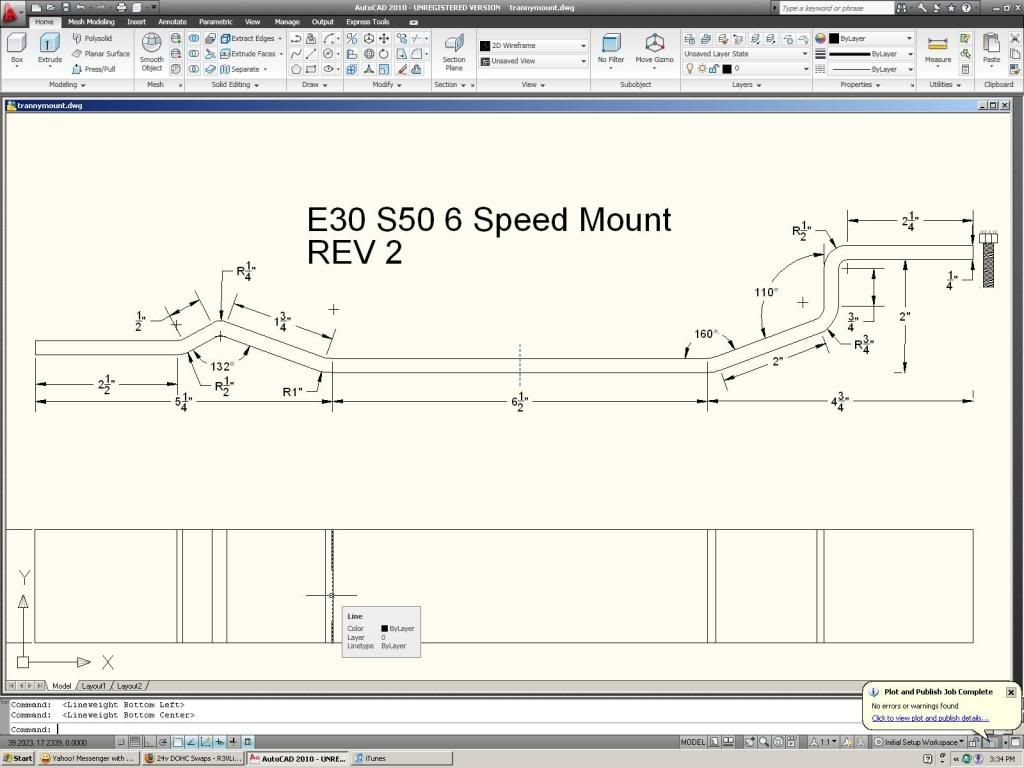Click the keyword search input field

[836, 8]
